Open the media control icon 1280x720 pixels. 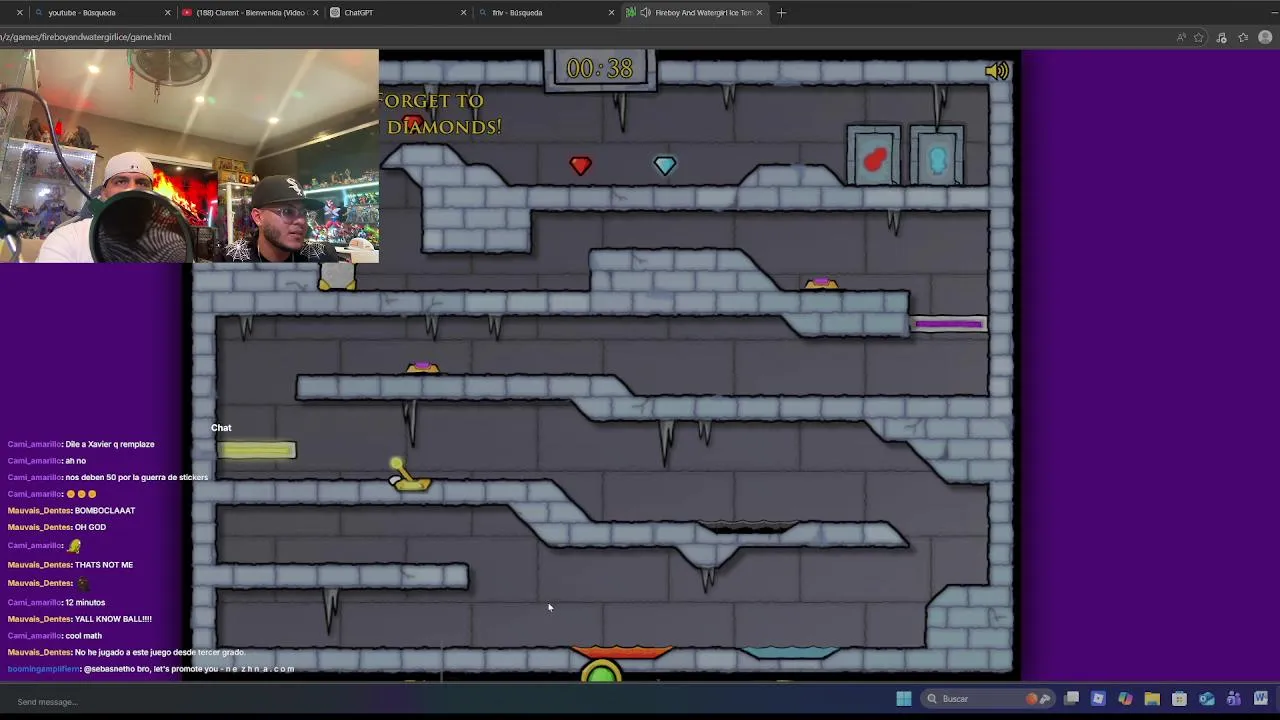[x=1221, y=38]
